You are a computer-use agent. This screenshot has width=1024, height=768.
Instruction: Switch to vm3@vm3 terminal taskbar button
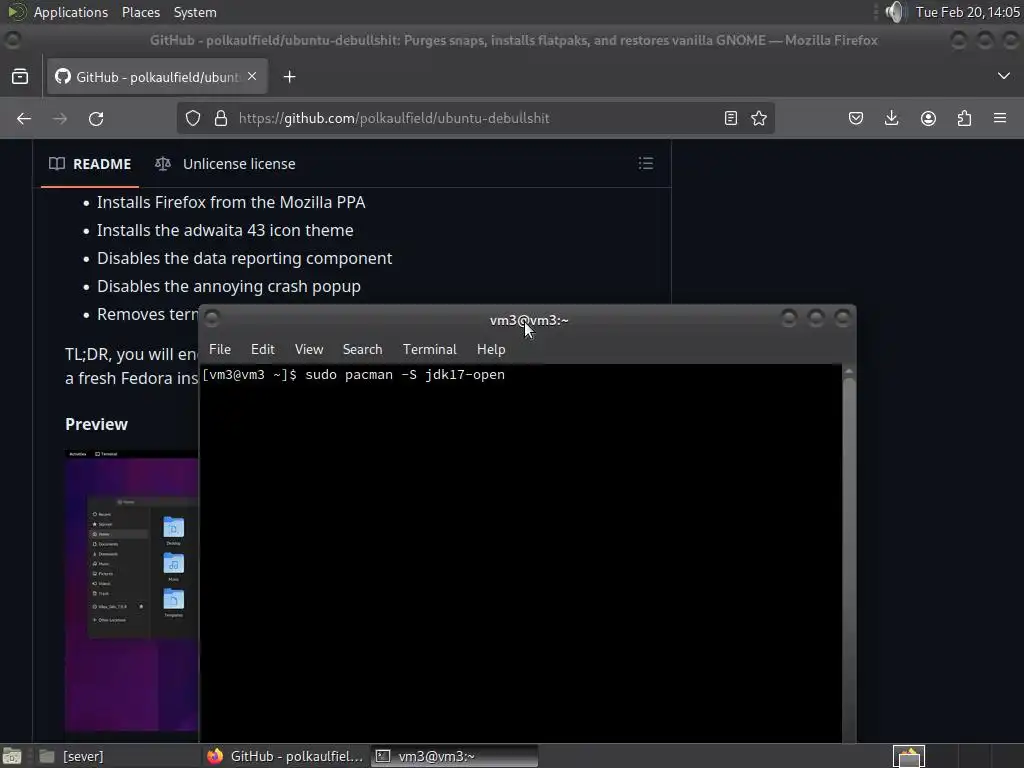click(455, 756)
